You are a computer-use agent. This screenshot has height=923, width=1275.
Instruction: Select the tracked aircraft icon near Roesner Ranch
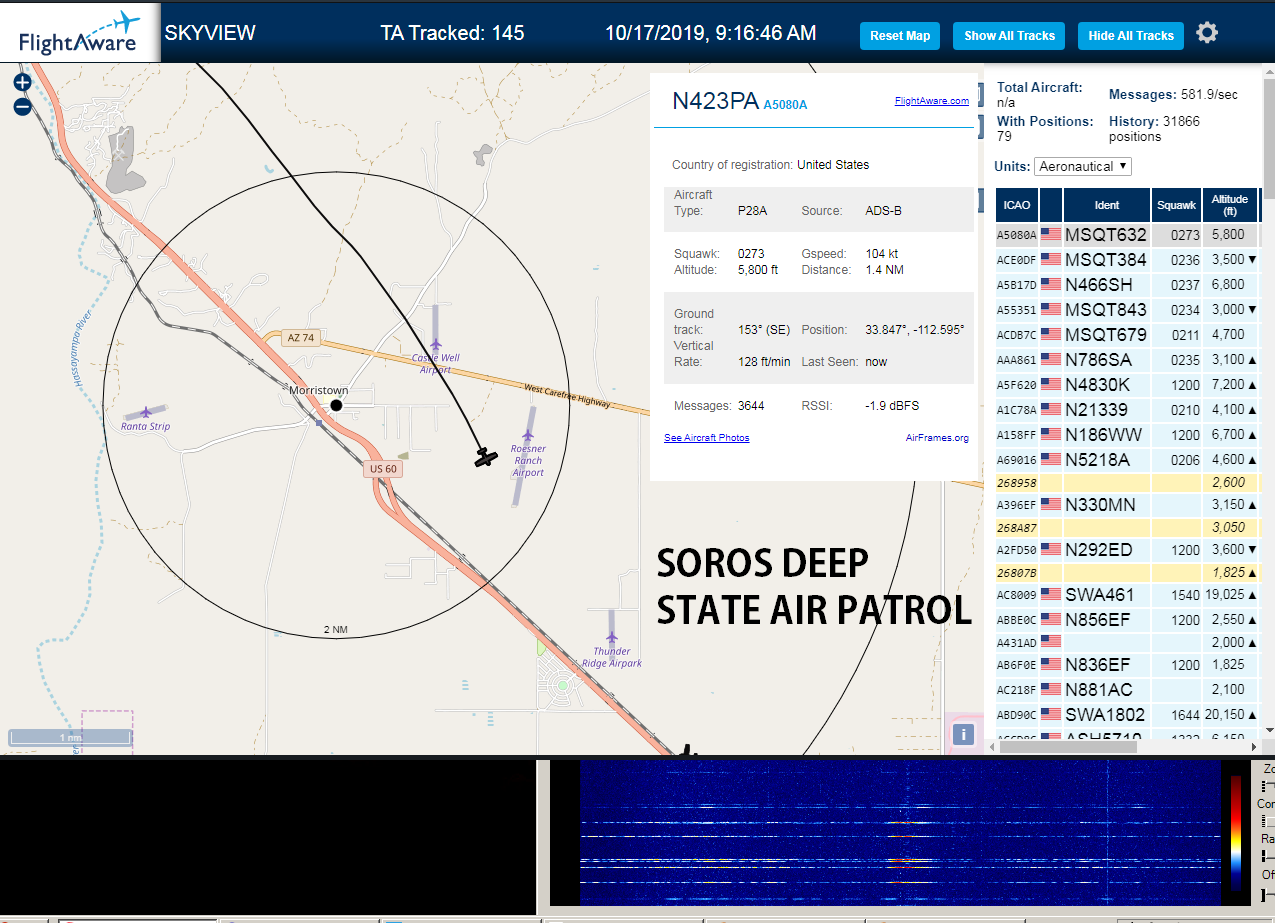(x=485, y=458)
